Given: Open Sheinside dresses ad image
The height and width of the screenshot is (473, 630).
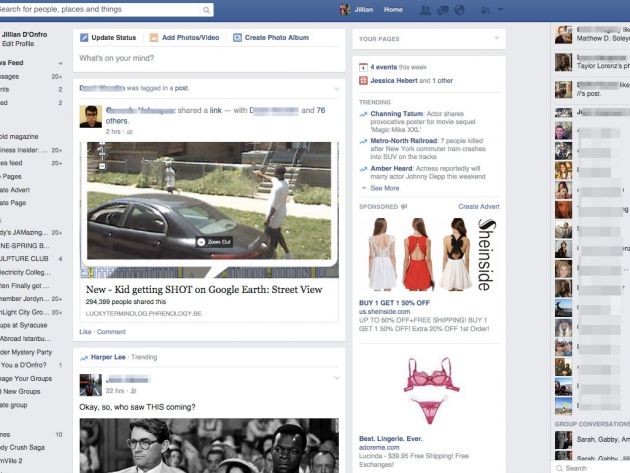Looking at the screenshot, I should point(429,254).
